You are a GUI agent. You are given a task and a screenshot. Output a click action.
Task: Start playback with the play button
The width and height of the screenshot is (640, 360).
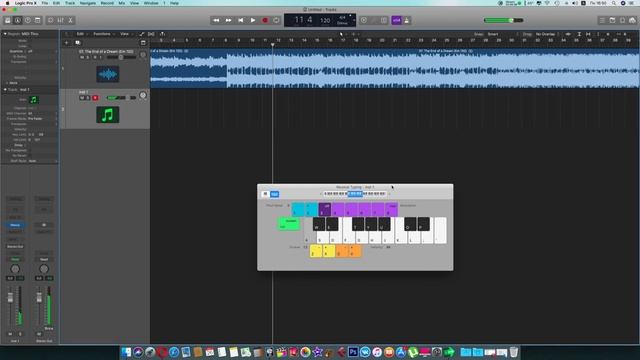tap(253, 20)
